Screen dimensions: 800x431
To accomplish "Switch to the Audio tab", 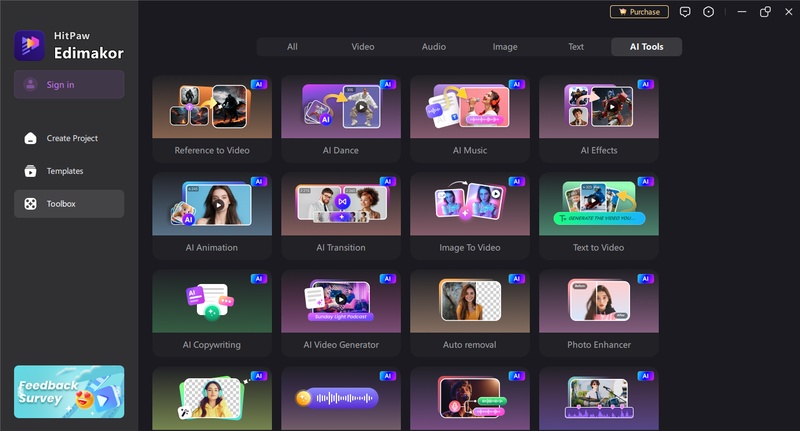I will tap(434, 46).
